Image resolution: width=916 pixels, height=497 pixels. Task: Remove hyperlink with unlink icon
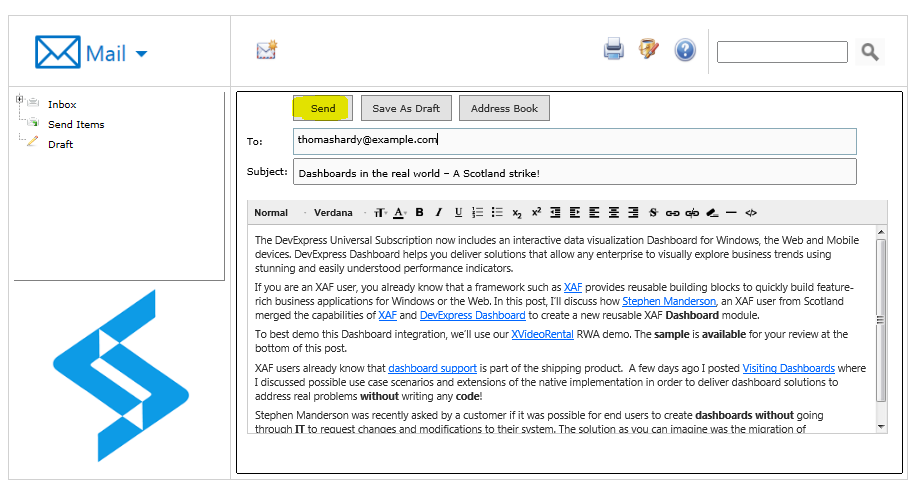tap(692, 213)
